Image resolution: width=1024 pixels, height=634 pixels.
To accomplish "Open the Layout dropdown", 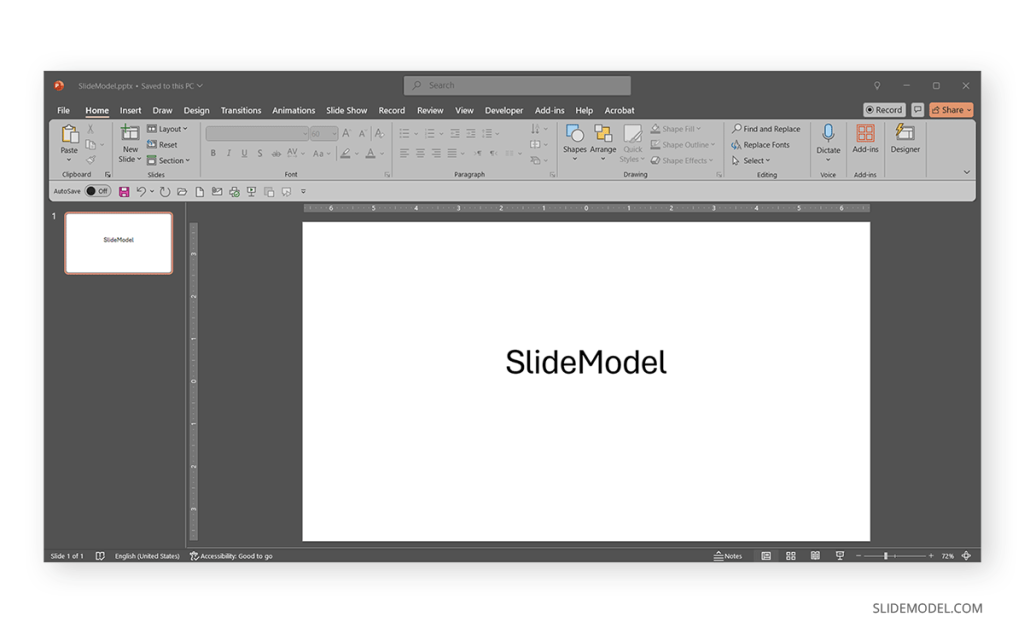I will click(x=168, y=128).
